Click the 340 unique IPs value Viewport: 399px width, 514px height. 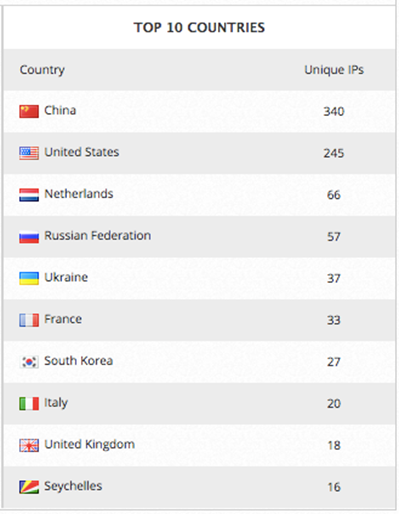click(334, 111)
